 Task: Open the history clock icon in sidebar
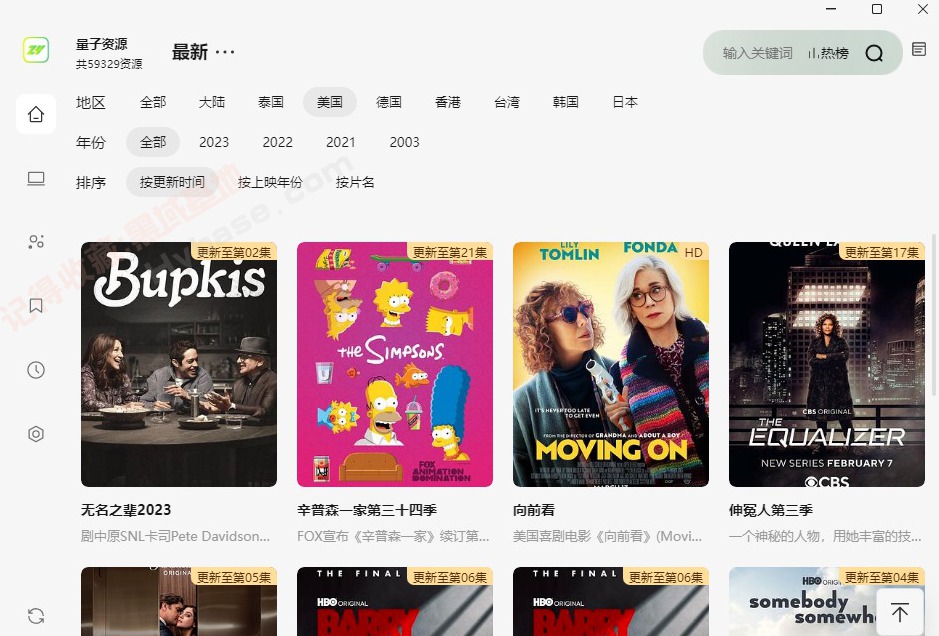point(36,370)
